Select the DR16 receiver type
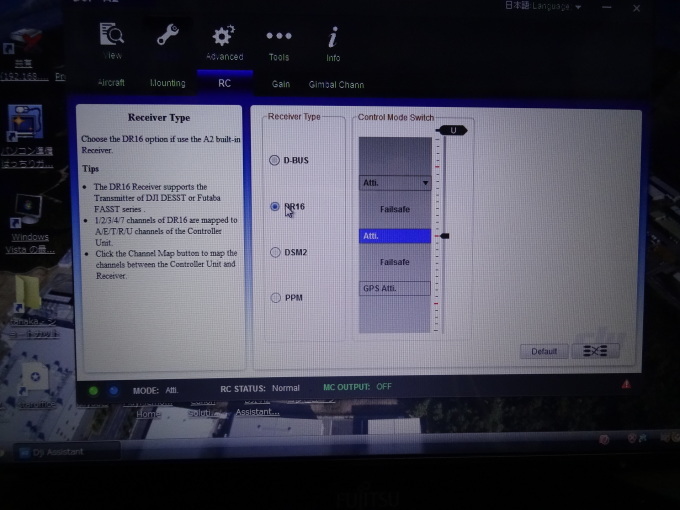 (275, 206)
